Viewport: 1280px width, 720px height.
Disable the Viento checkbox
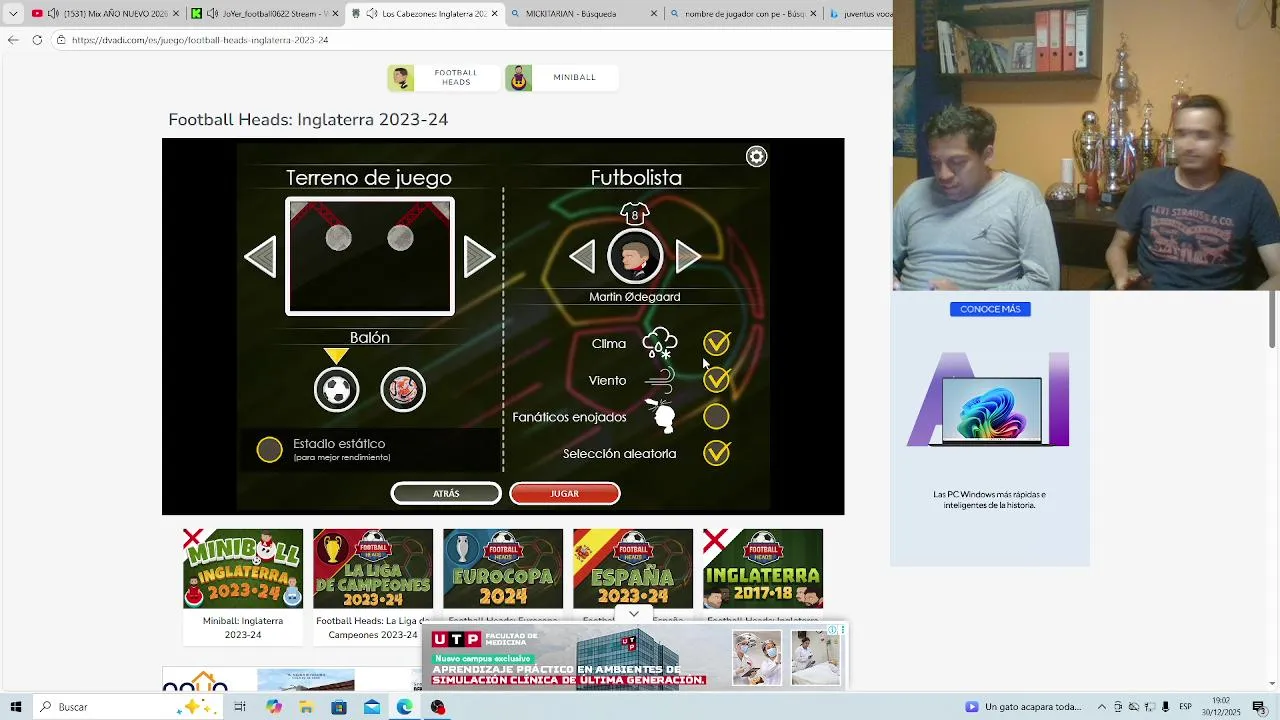pyautogui.click(x=717, y=380)
